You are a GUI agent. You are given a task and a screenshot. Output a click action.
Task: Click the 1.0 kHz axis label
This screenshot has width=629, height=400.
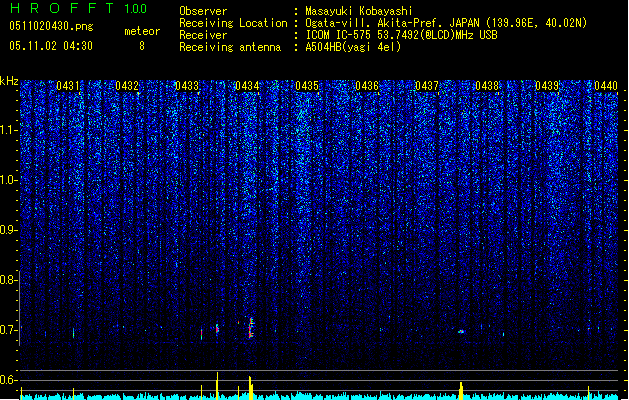point(9,180)
